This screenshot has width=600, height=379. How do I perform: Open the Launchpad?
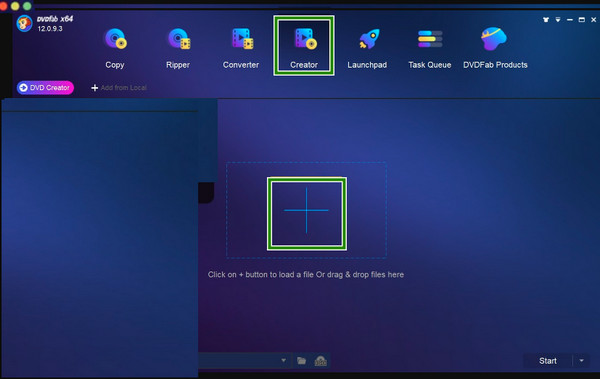[x=367, y=48]
